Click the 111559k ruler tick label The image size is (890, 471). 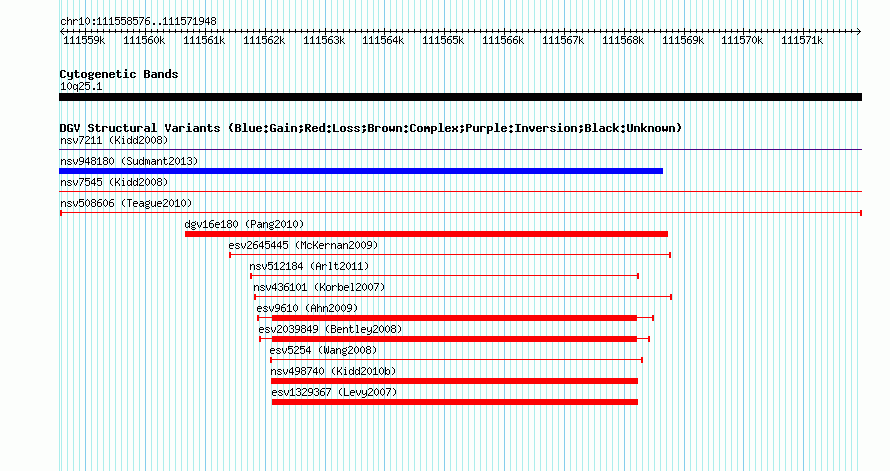click(84, 40)
